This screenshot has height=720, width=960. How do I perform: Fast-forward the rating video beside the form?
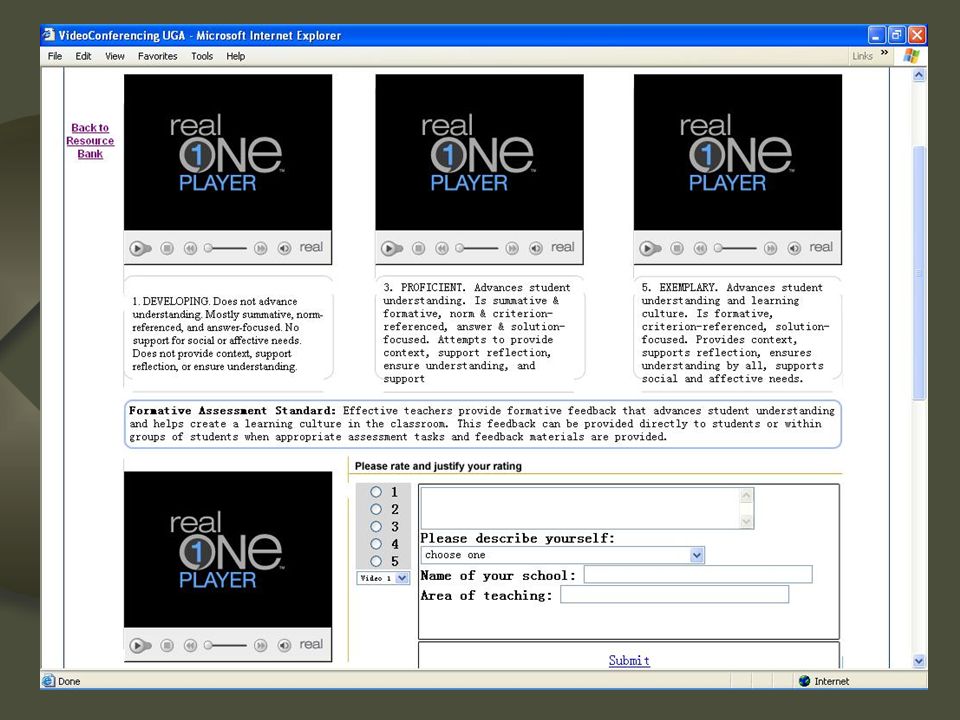tap(261, 645)
